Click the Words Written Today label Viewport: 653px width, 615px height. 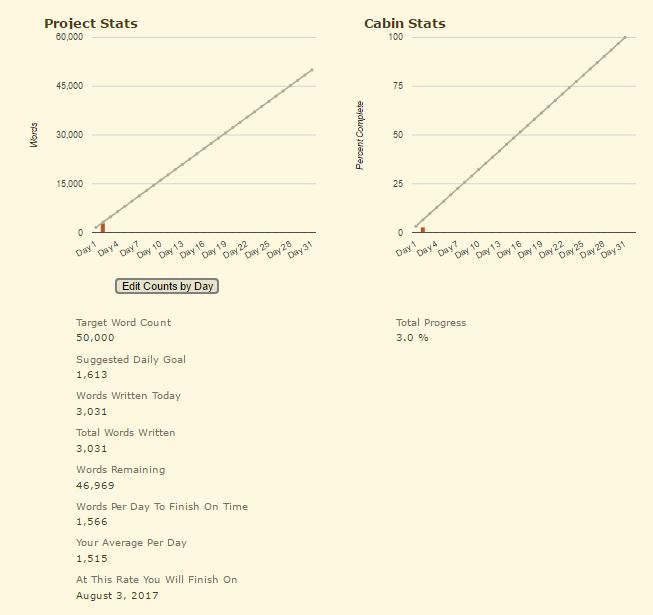pyautogui.click(x=128, y=396)
